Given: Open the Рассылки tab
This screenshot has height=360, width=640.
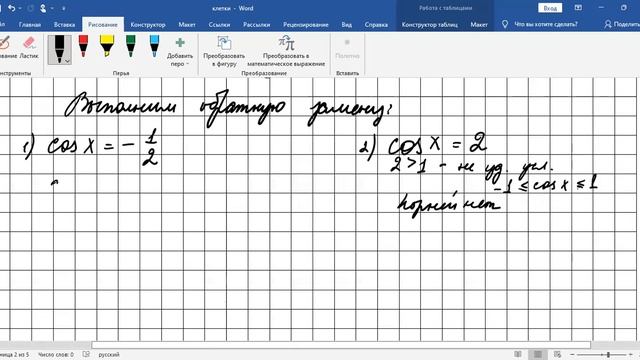Looking at the screenshot, I should point(256,24).
